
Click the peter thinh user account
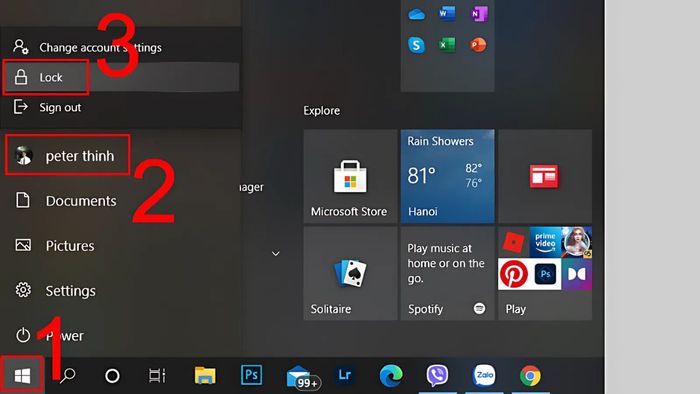[67, 155]
